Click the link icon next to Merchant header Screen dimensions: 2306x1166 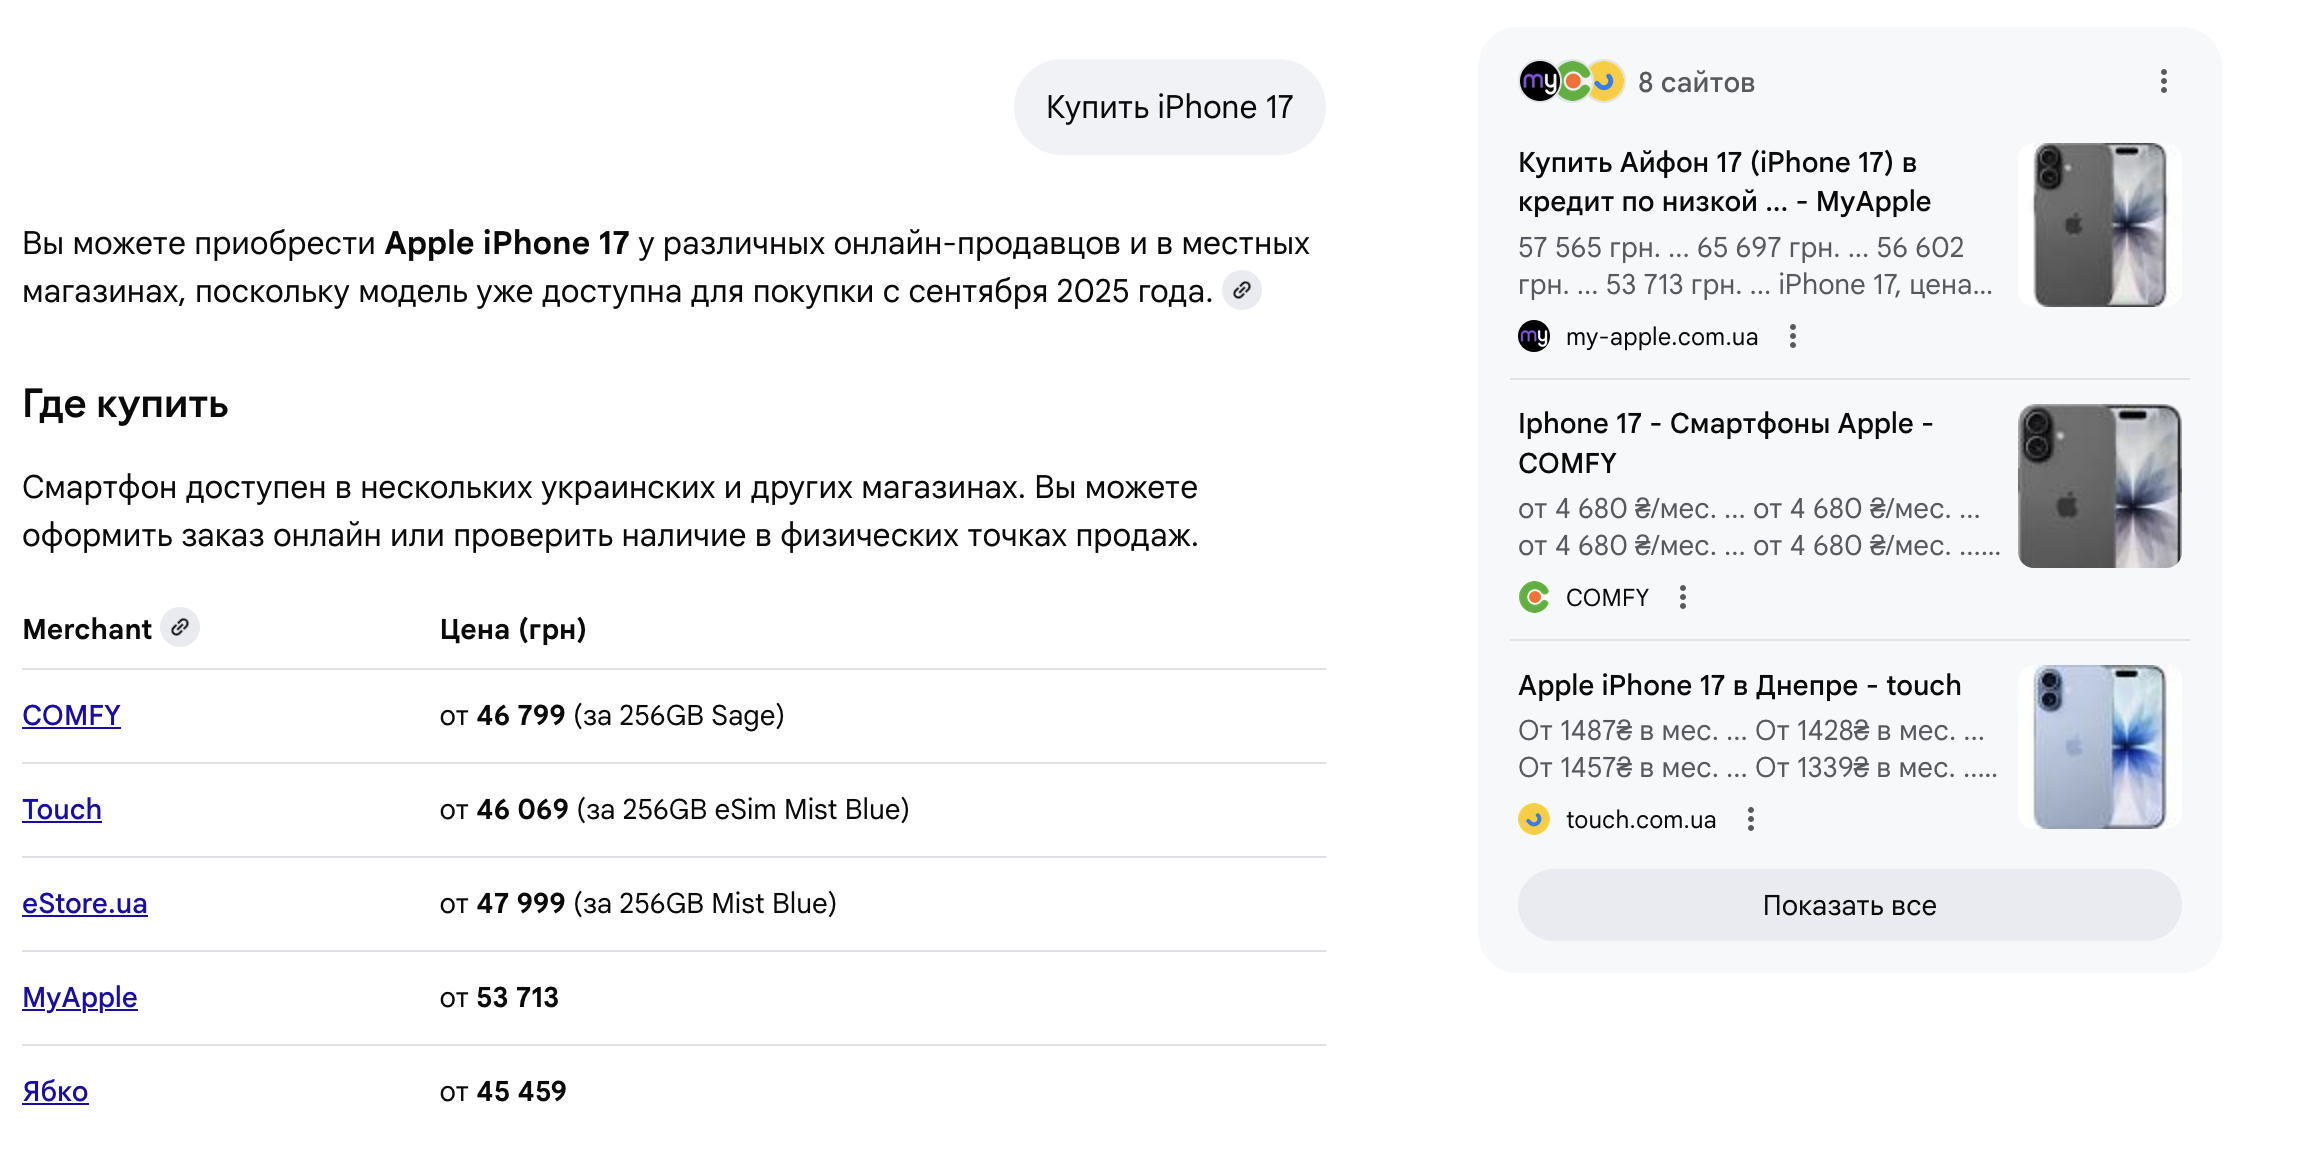180,628
